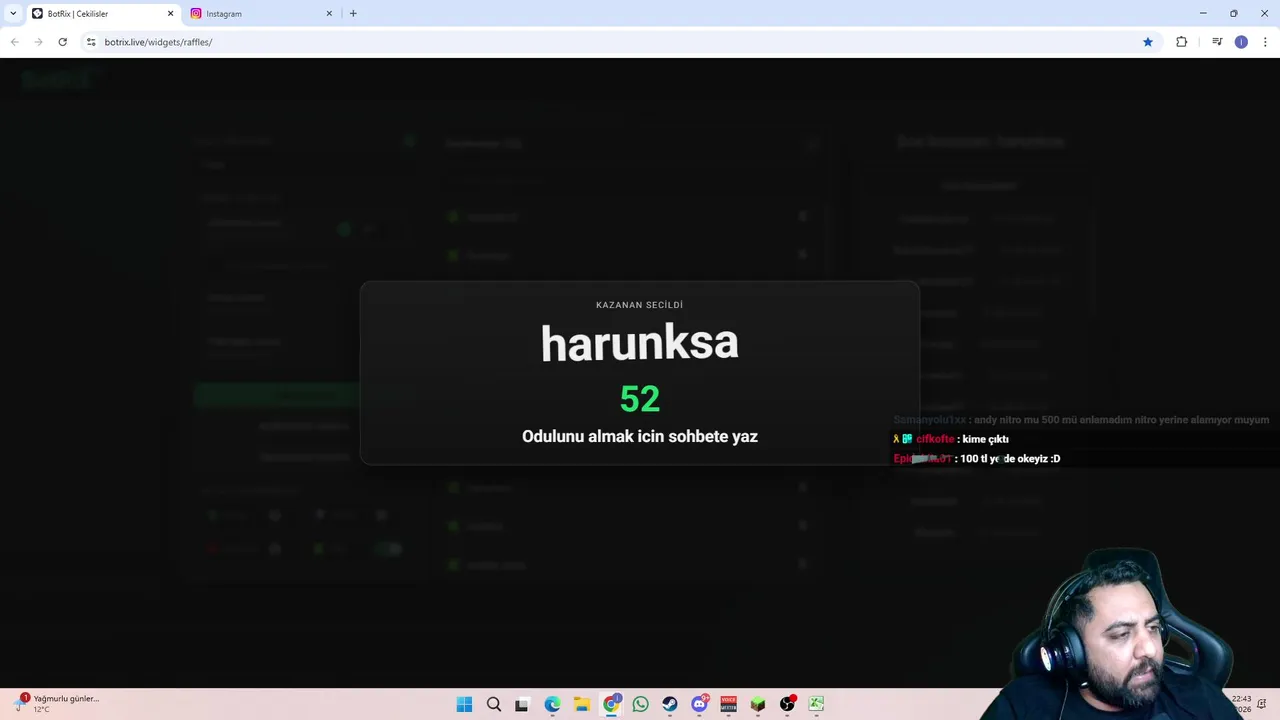Go back to the previous page
This screenshot has width=1280, height=720.
[14, 42]
